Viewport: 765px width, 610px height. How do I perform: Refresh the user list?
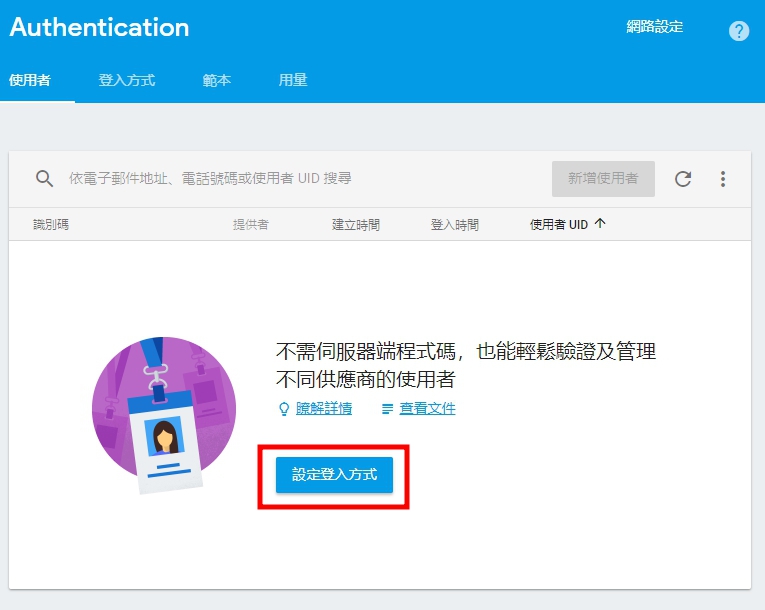click(683, 179)
